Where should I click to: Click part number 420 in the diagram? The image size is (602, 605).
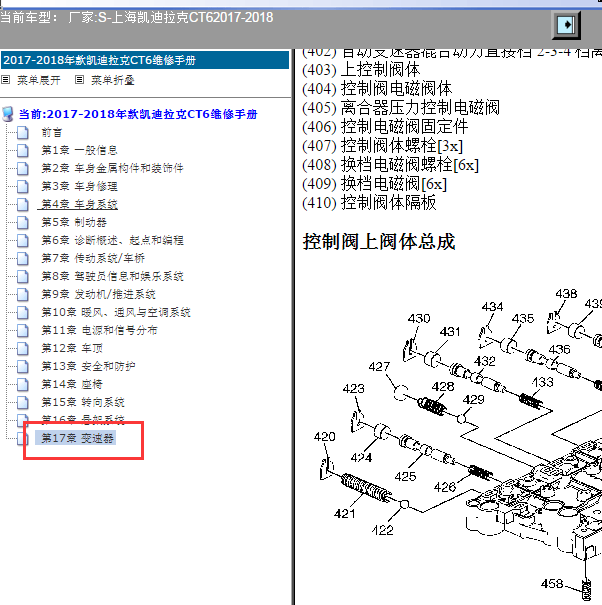[x=325, y=436]
